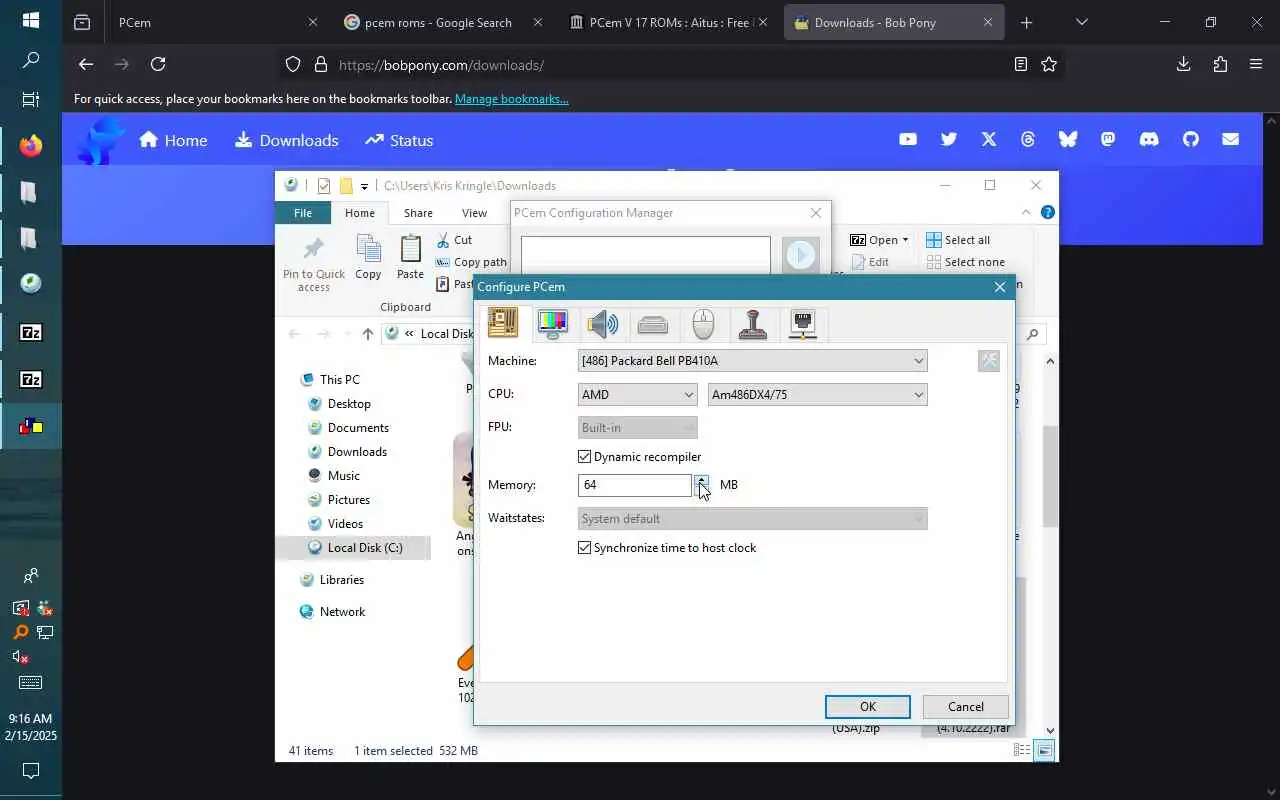Open the sound speaker tab icon

point(603,324)
